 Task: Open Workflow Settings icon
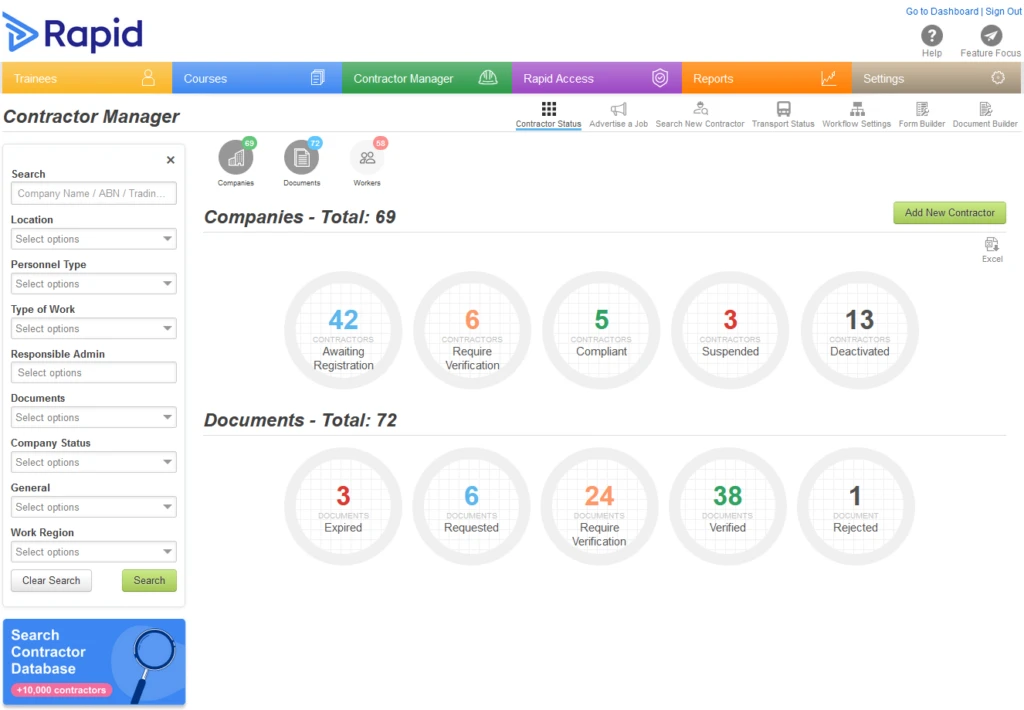tap(857, 108)
